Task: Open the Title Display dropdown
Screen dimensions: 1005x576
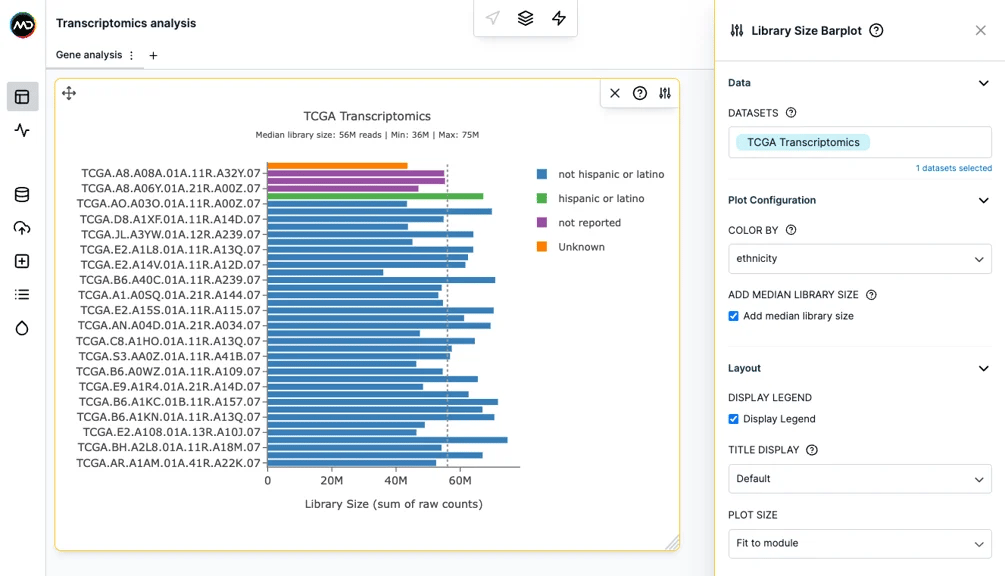Action: [860, 479]
